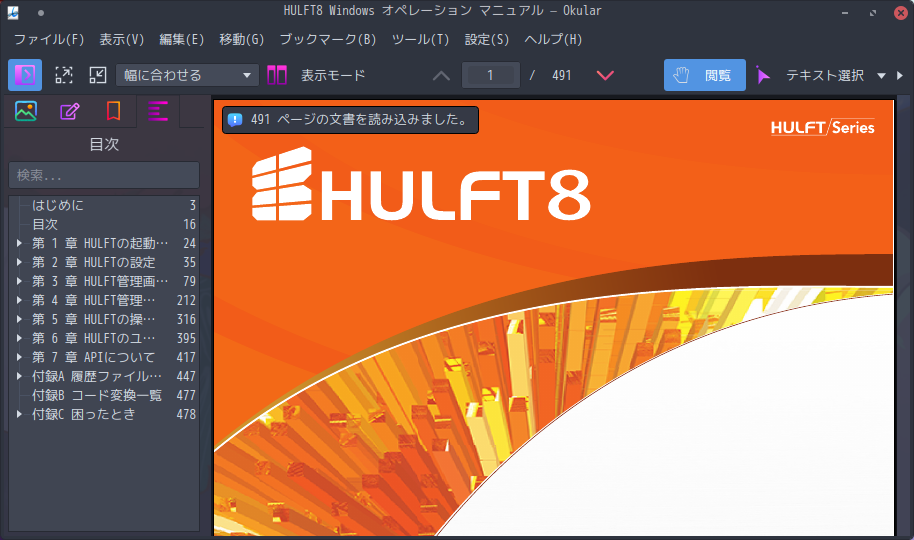The image size is (914, 540).
Task: Open the 移動(G) menu
Action: (241, 39)
